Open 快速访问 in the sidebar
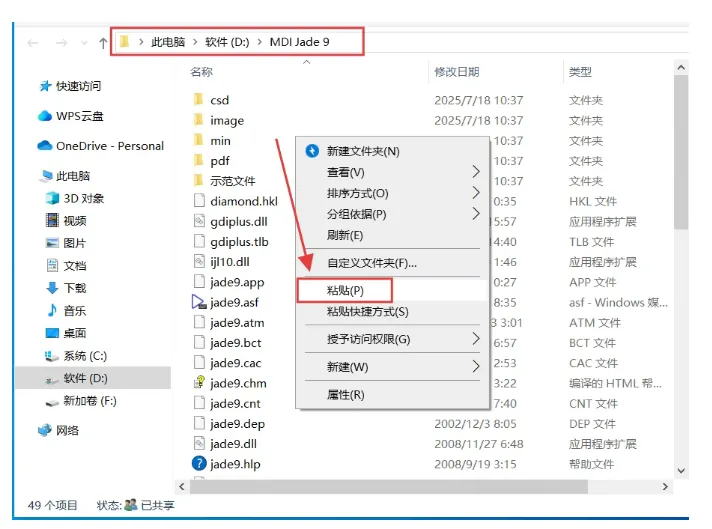Viewport: 712px width, 529px height. coord(78,86)
